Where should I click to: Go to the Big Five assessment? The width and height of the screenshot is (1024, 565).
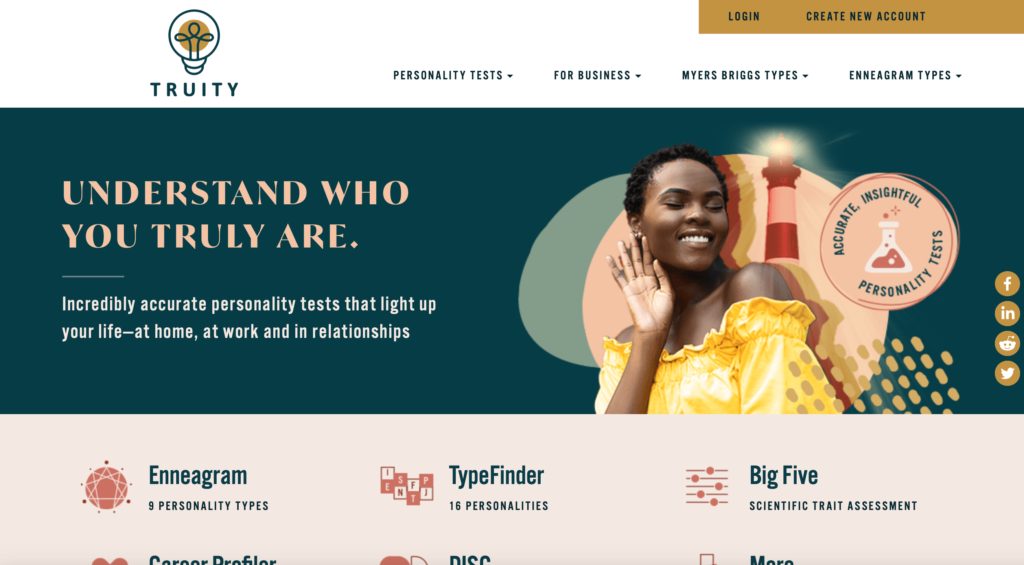(784, 476)
